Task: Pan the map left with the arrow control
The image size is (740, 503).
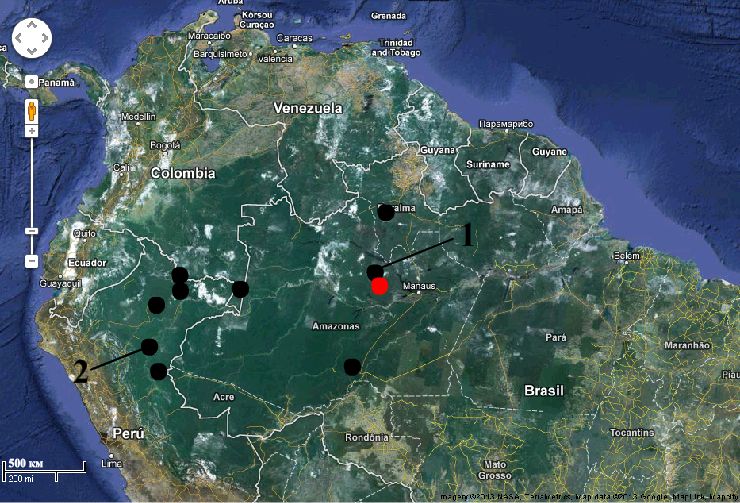Action: coord(18,38)
